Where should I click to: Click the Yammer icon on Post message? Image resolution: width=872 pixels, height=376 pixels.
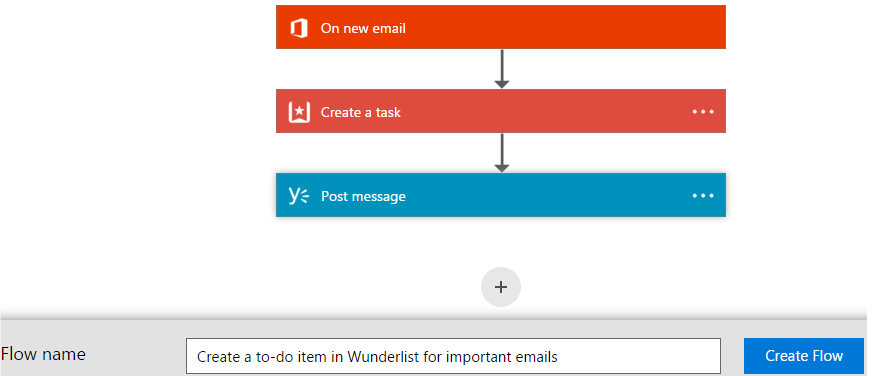pos(299,196)
